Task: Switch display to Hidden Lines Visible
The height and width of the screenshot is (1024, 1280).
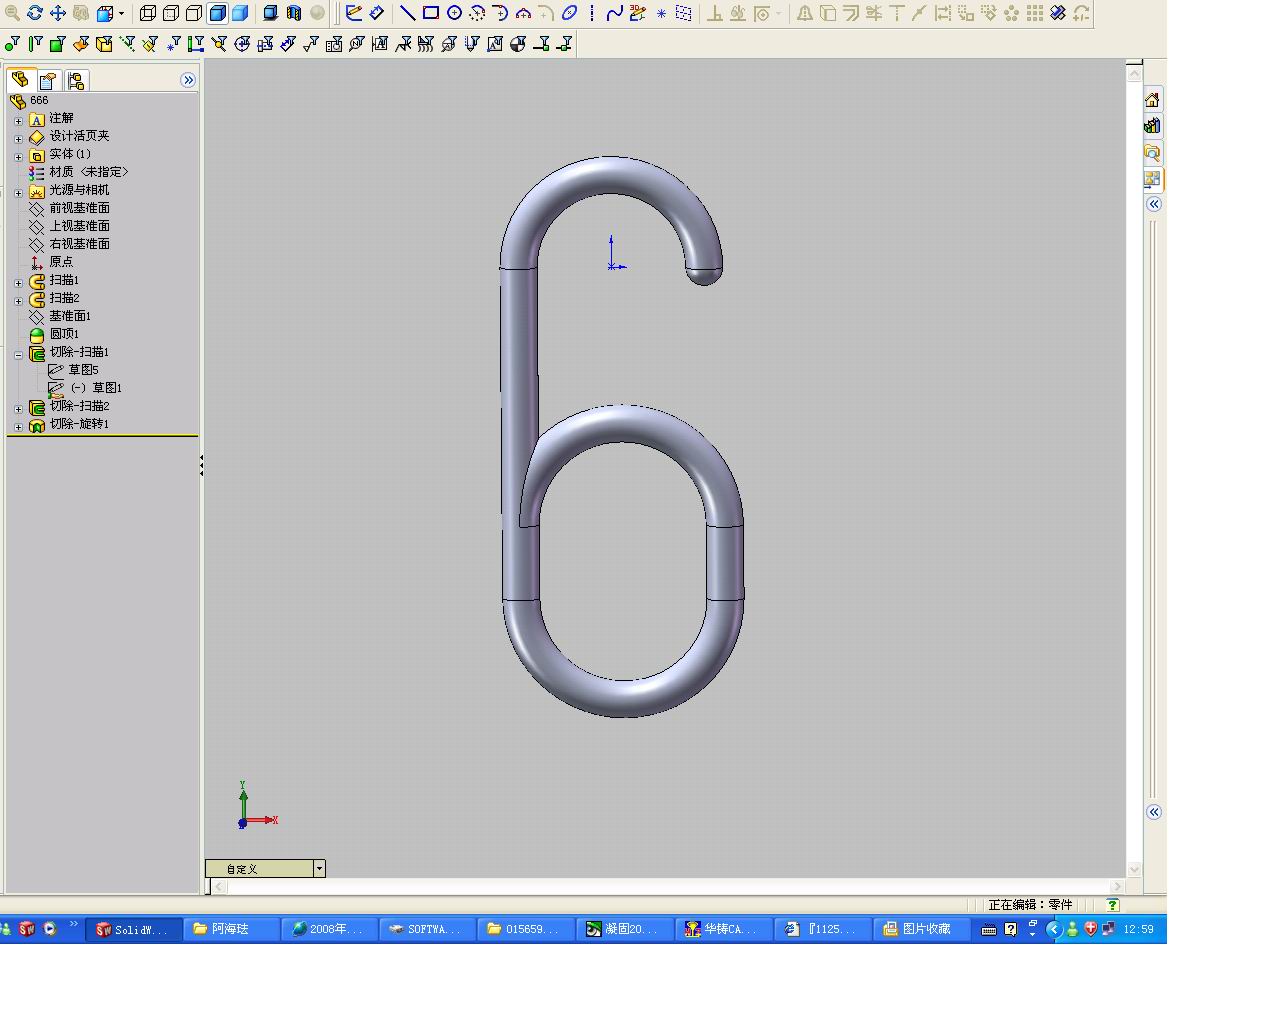Action: 171,13
